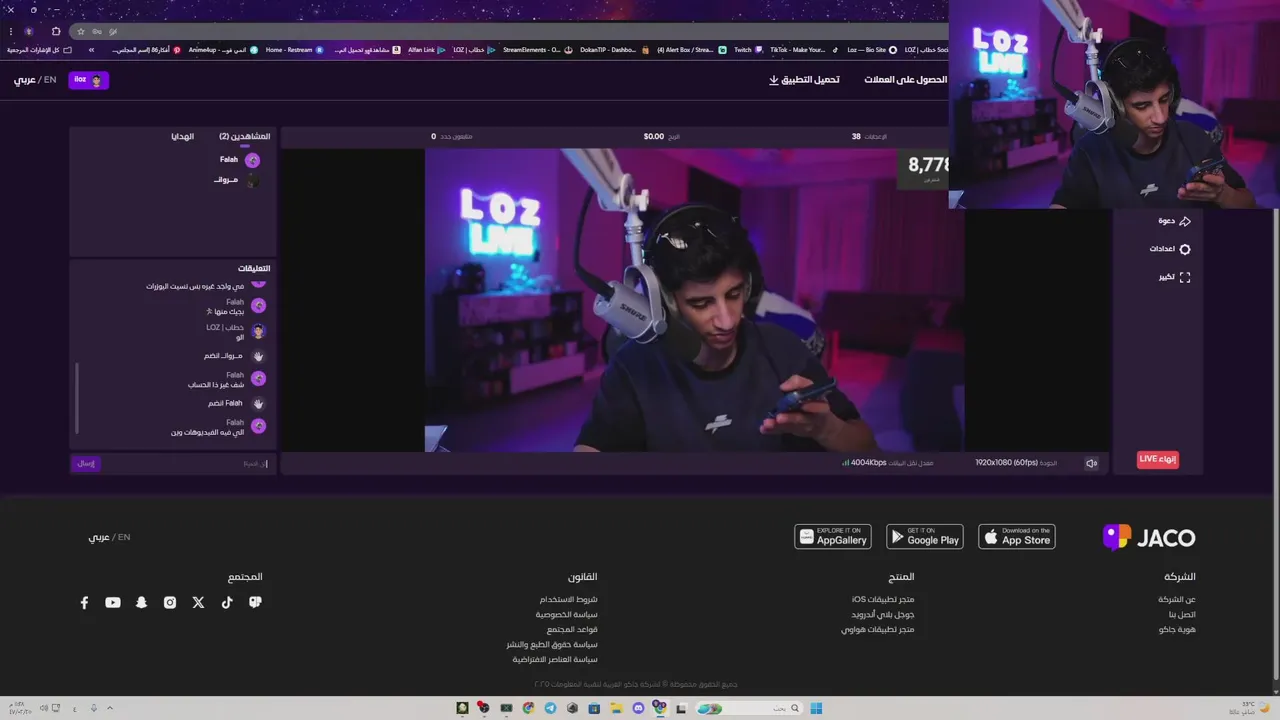
Task: Open the Snapchat social icon
Action: point(141,602)
